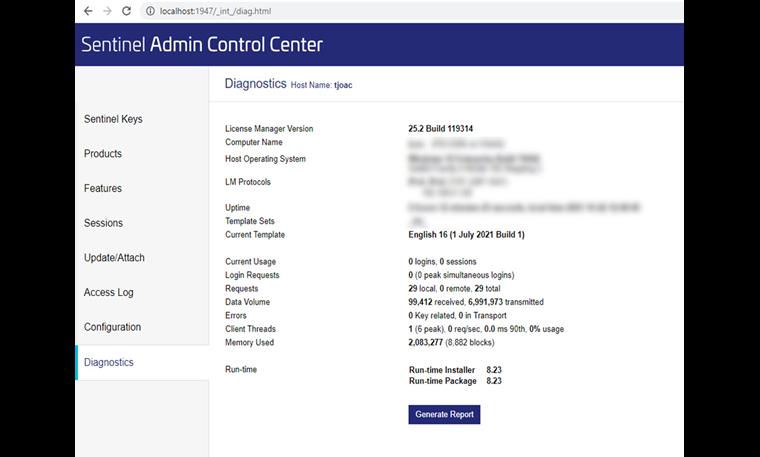Click the site information icon in address bar
This screenshot has width=760, height=457.
[151, 11]
